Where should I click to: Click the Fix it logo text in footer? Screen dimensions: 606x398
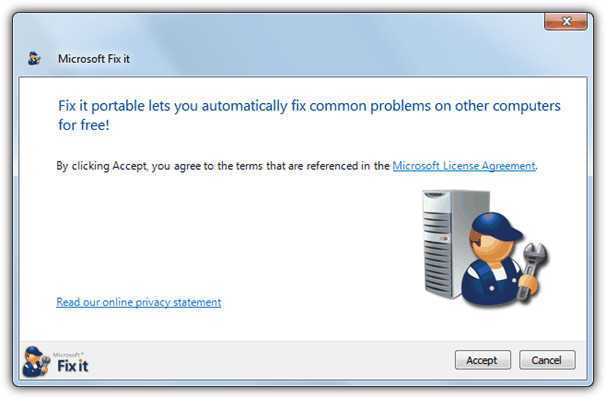point(73,366)
